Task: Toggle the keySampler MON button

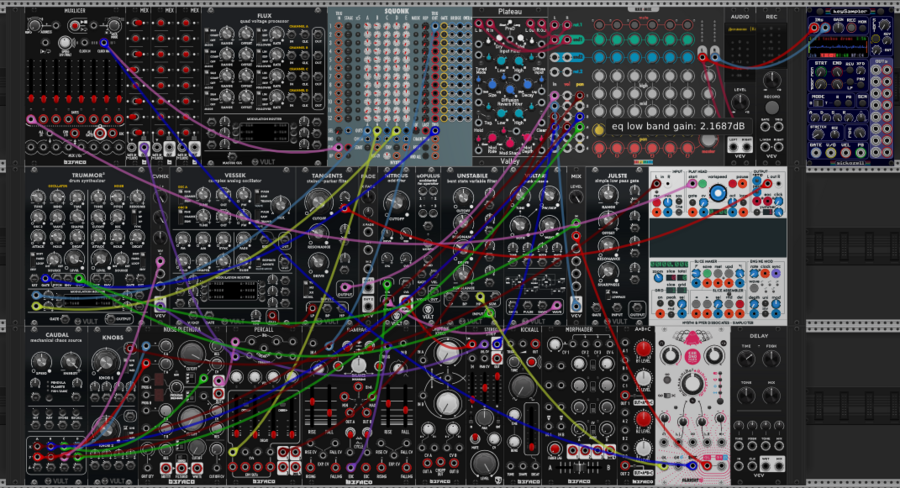Action: click(x=862, y=26)
